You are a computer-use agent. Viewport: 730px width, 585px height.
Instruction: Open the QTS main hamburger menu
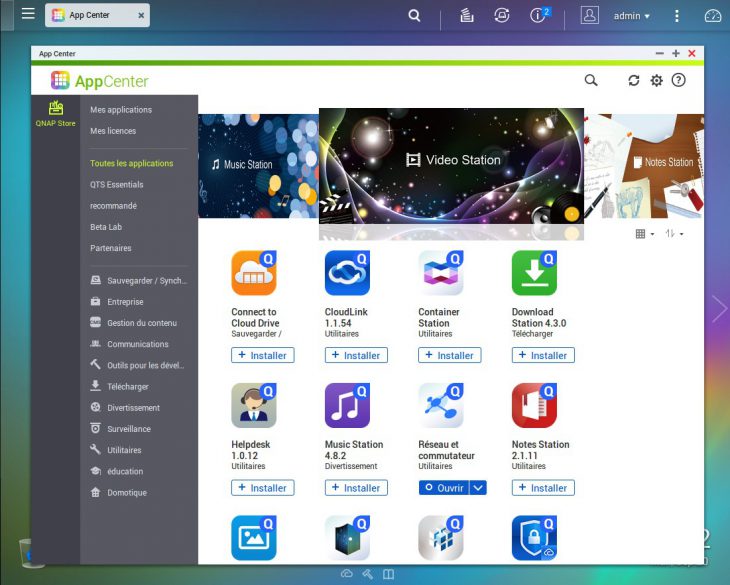pyautogui.click(x=28, y=15)
